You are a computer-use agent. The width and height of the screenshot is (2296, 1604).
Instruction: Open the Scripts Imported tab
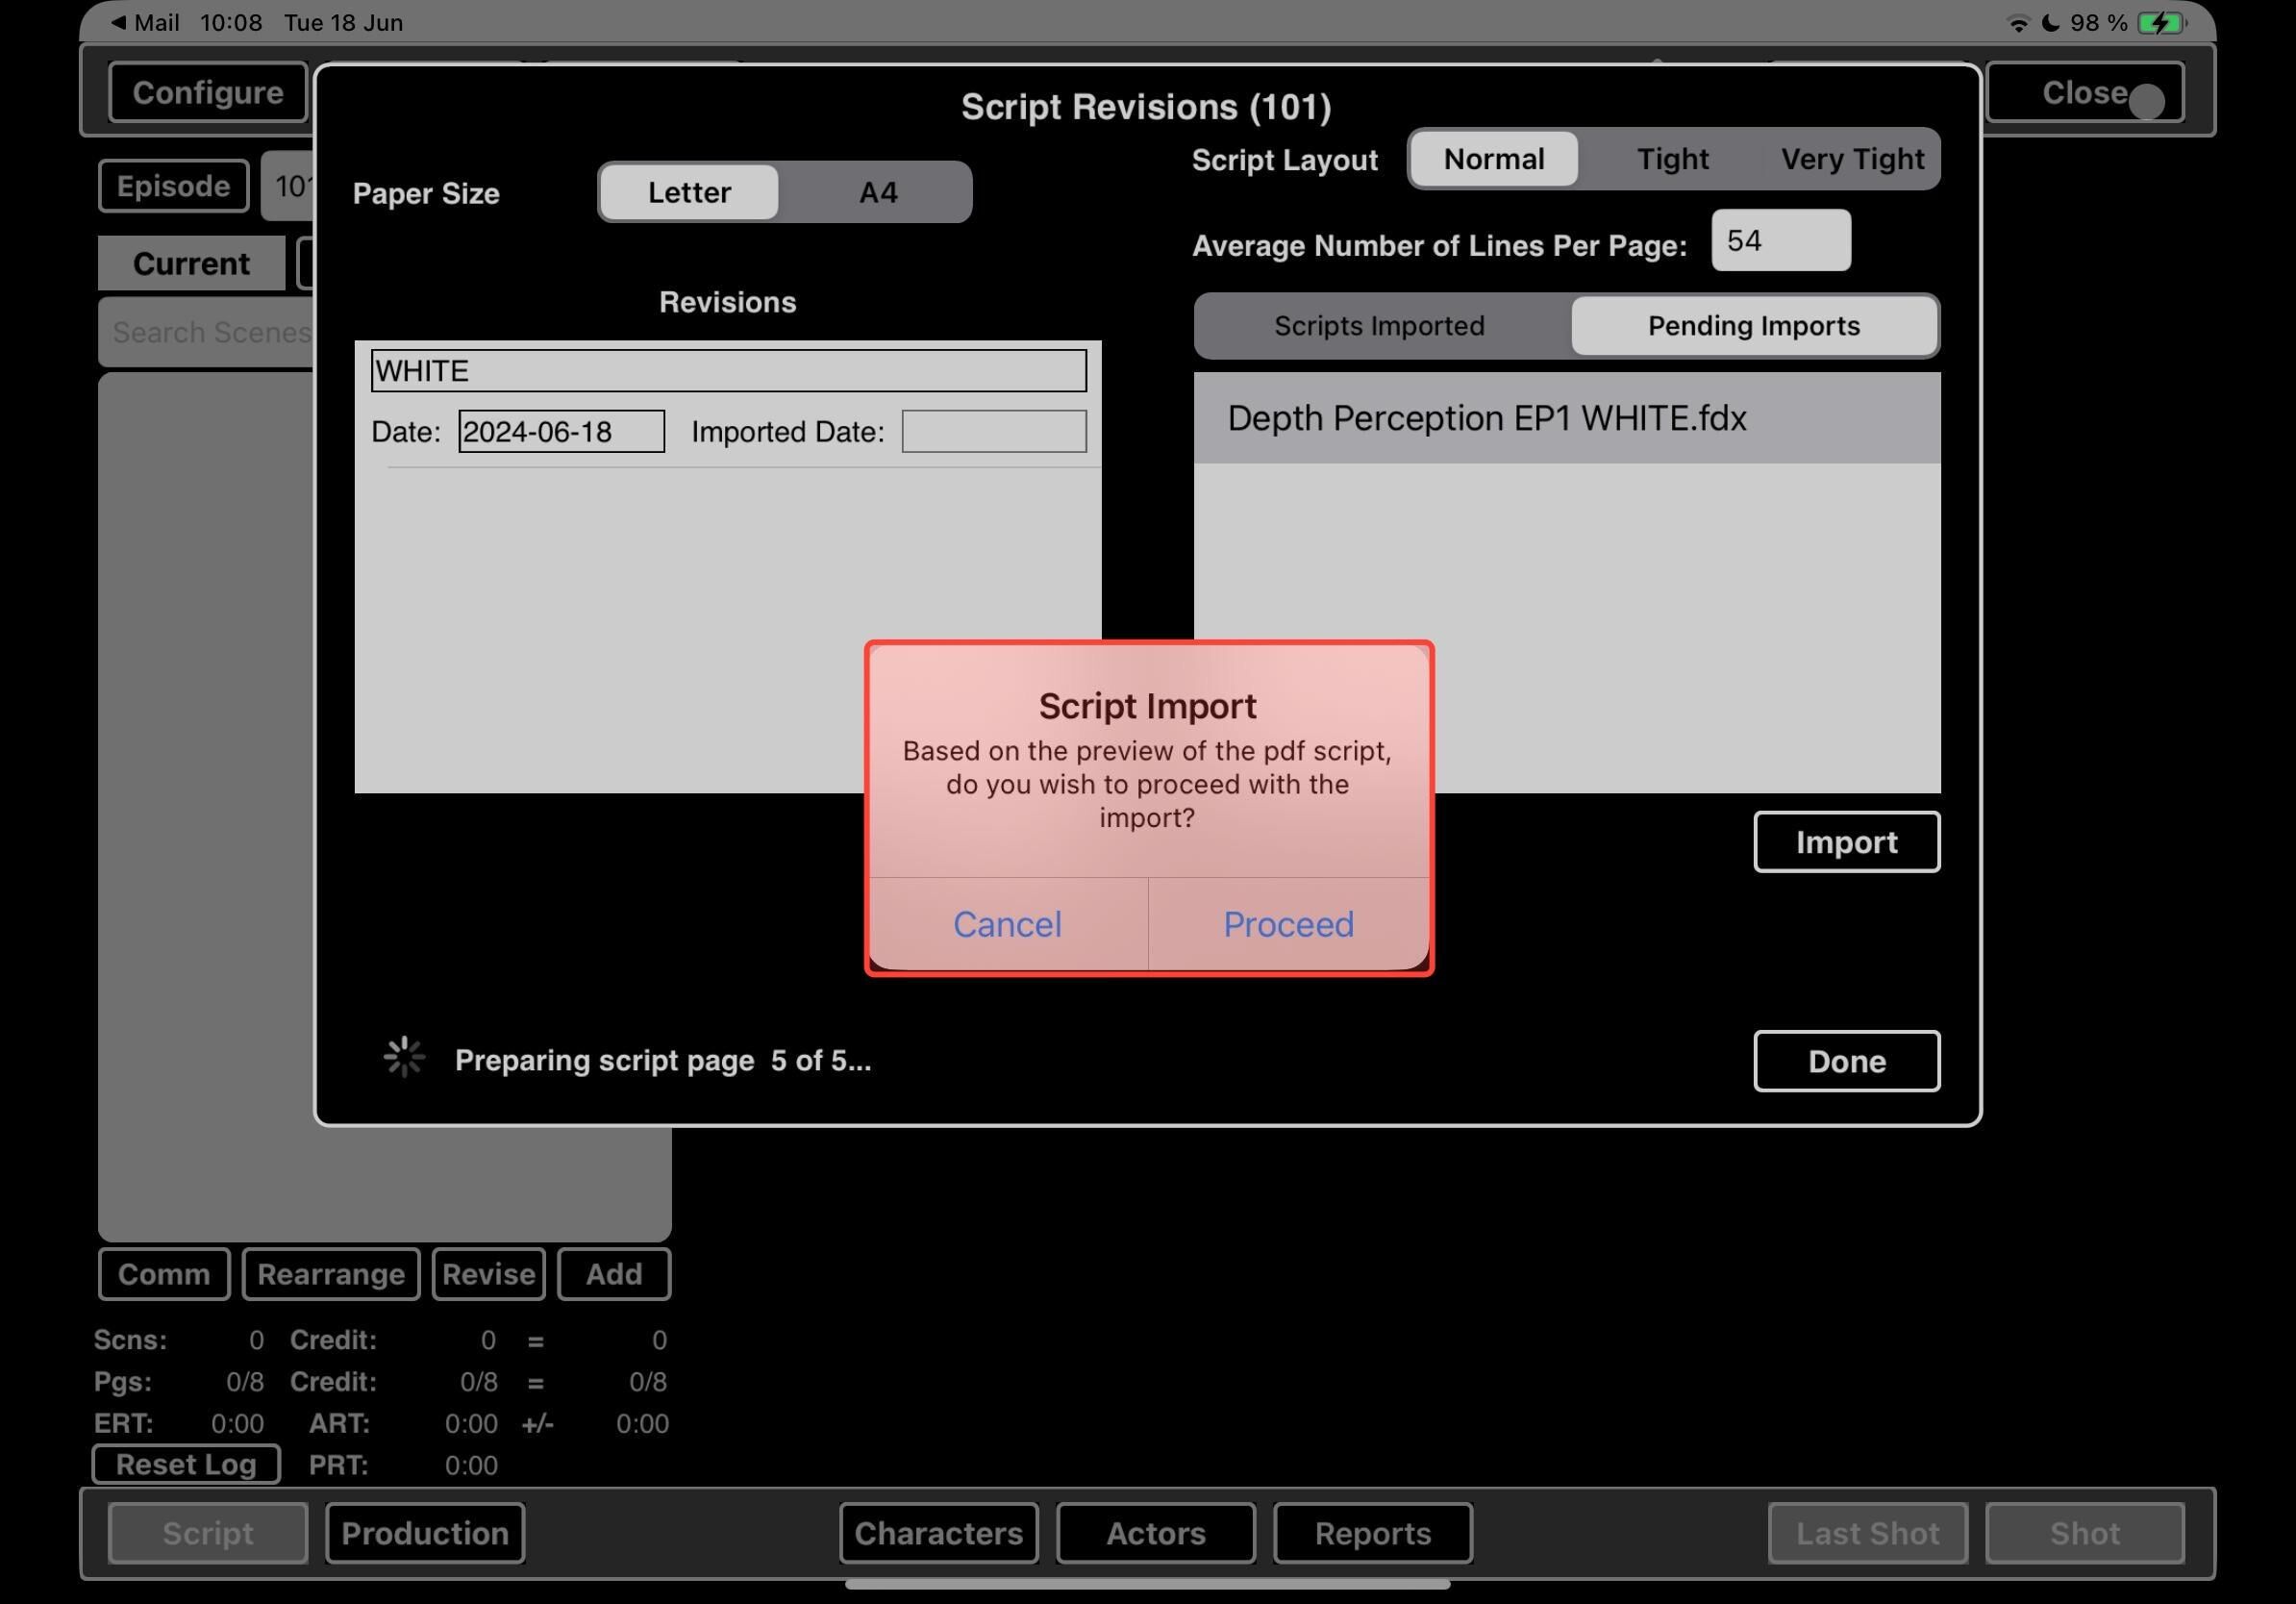(1379, 326)
